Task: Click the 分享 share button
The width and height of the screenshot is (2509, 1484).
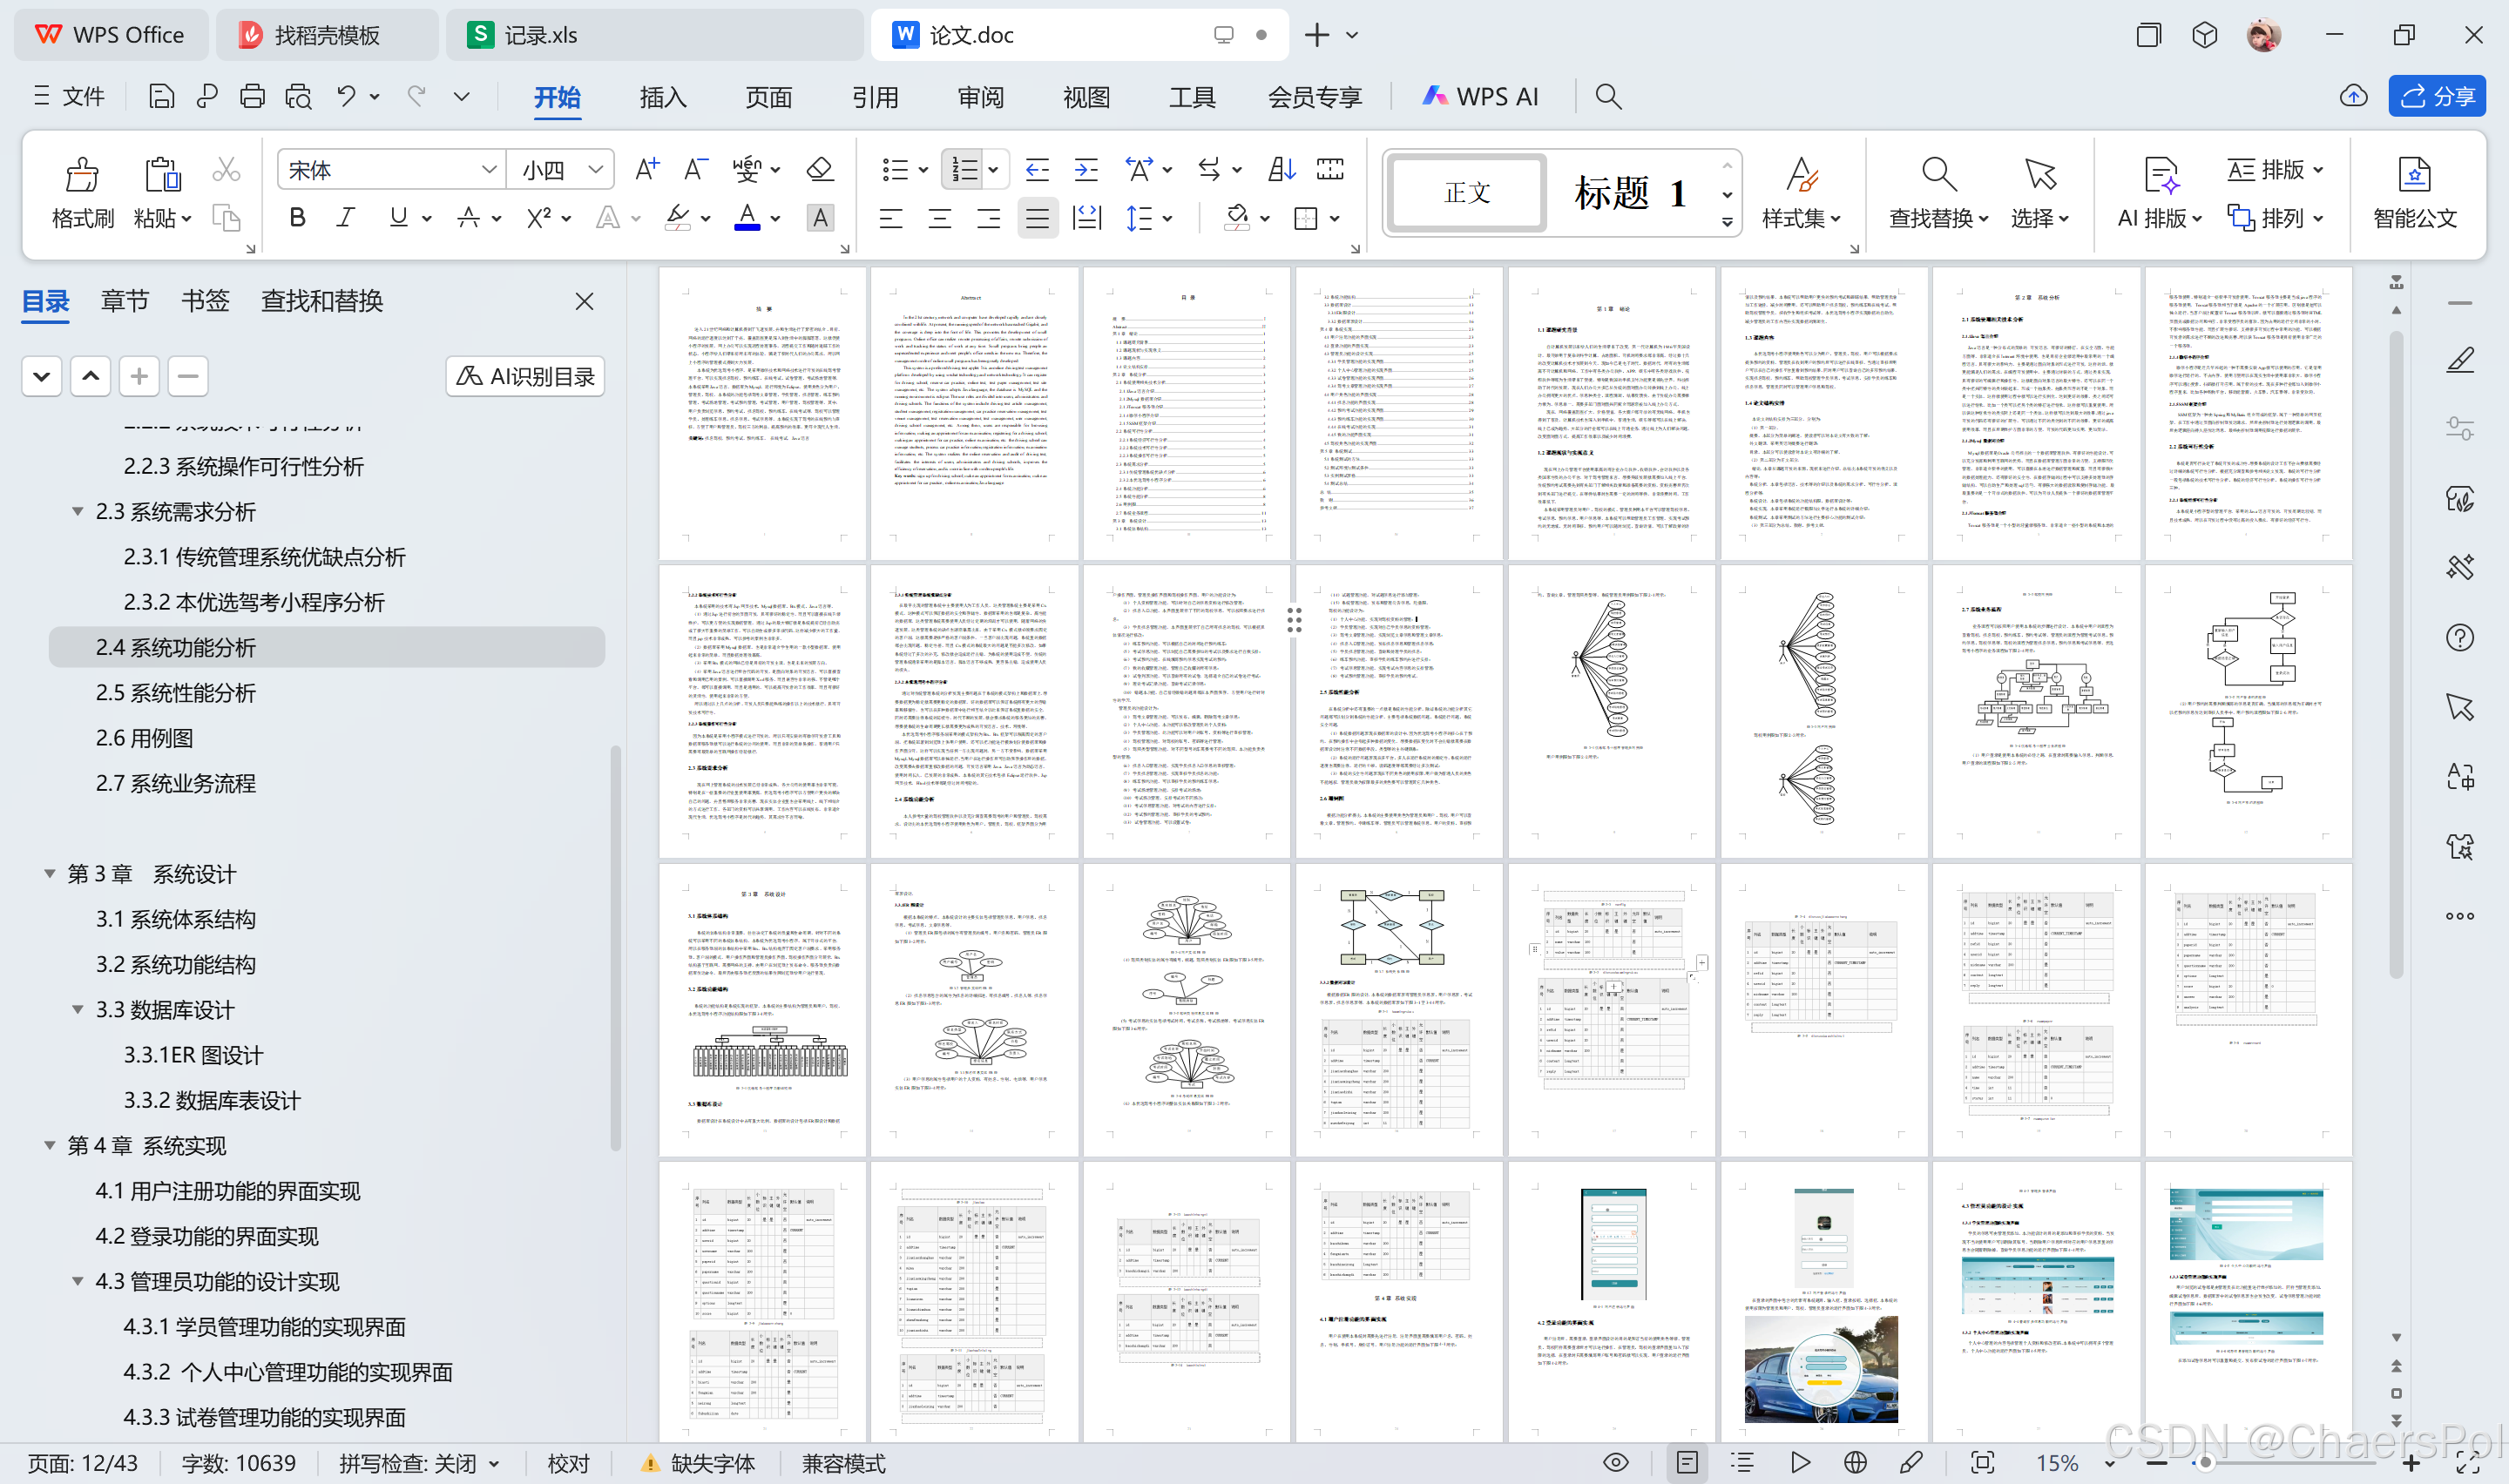Action: point(2437,96)
